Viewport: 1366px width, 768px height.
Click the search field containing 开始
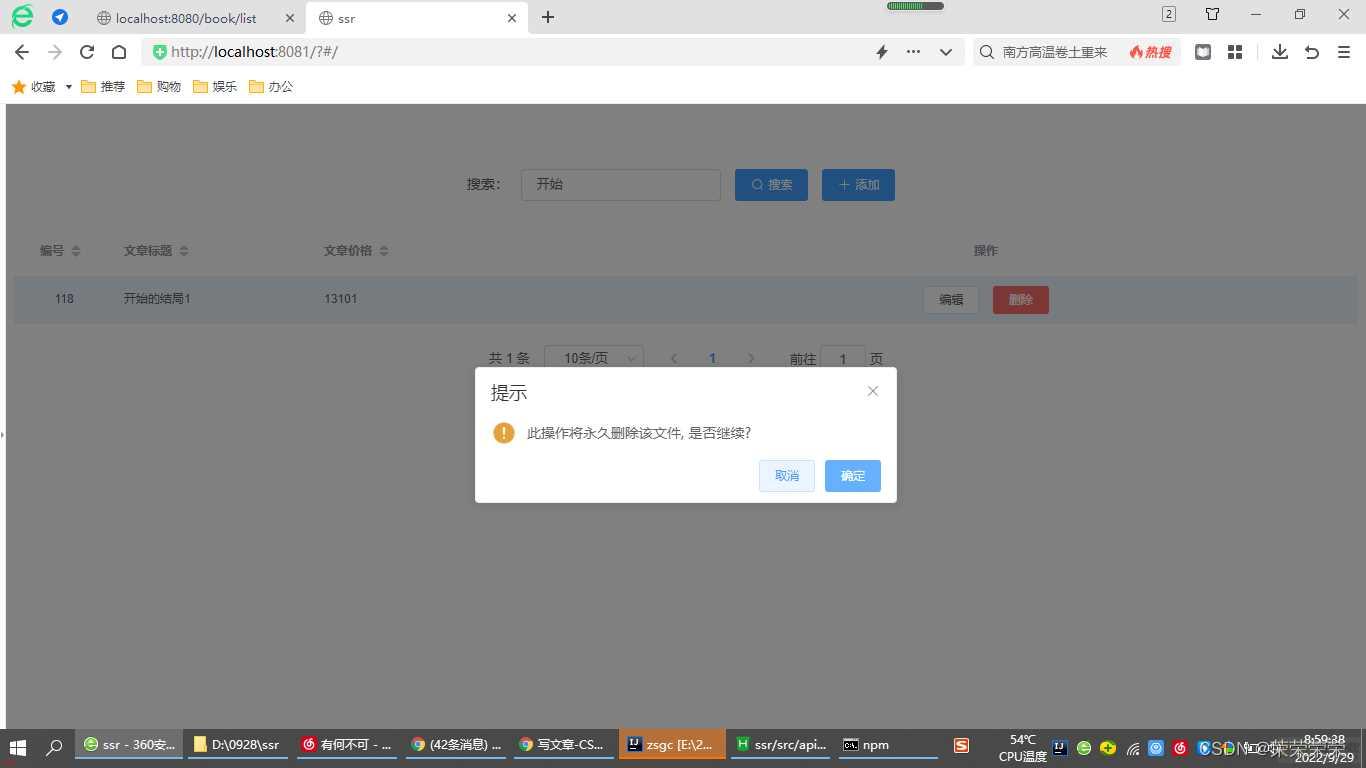click(x=621, y=185)
